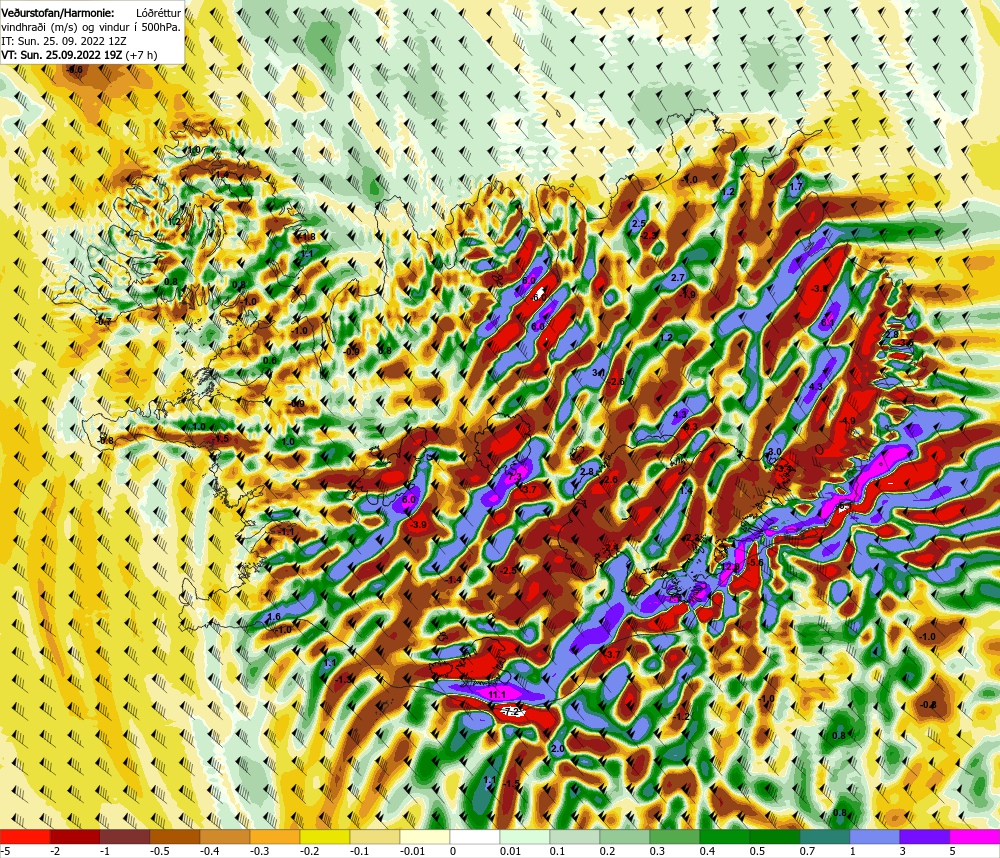Image resolution: width=1000 pixels, height=858 pixels.
Task: Click the pale yellow swatch between -0.1 and -0.01
Action: coord(375,836)
